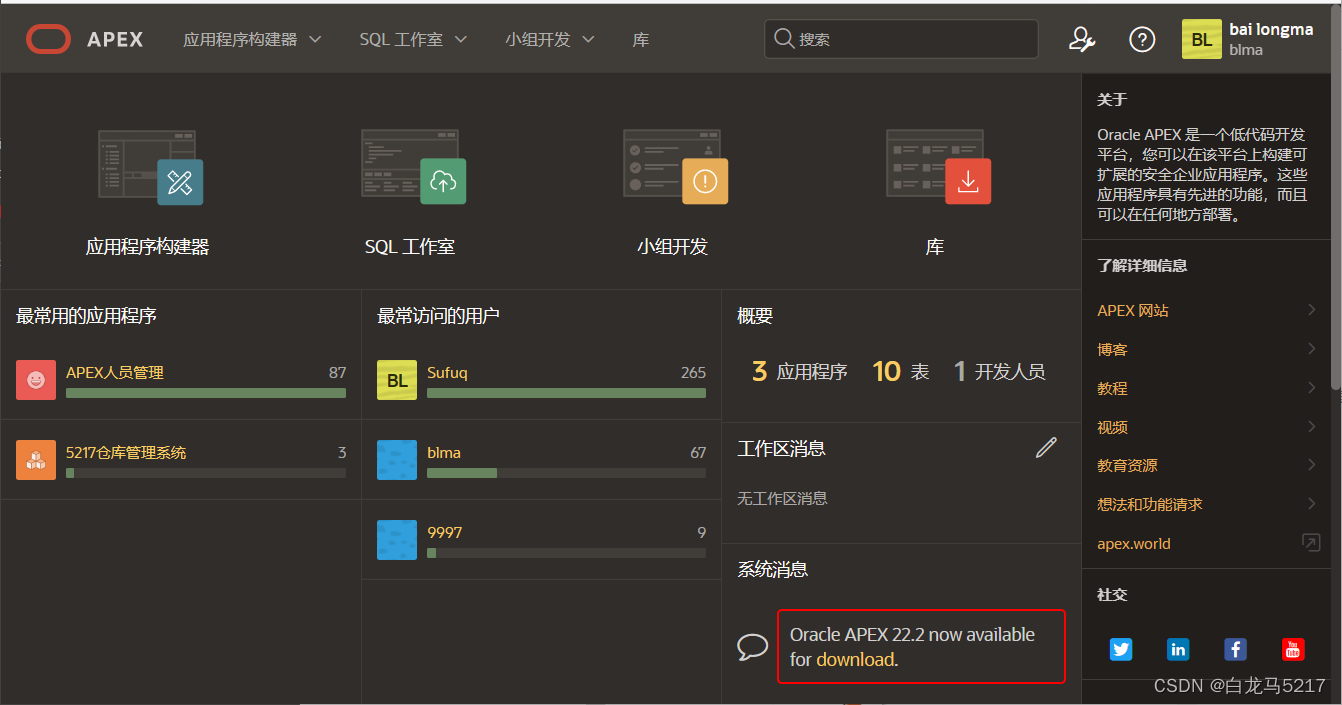Click chevron next to 想法和功能请求
The image size is (1342, 705).
coord(1311,504)
